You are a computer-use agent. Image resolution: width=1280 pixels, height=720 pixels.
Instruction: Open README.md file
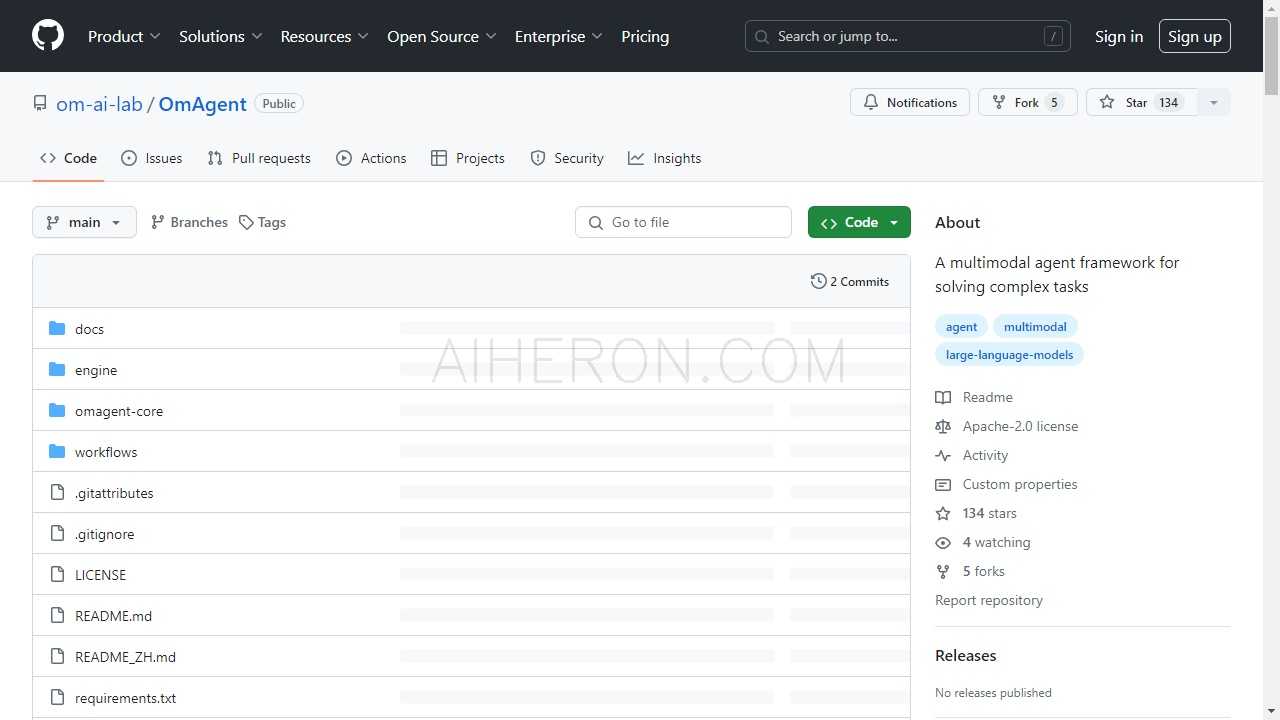(113, 616)
